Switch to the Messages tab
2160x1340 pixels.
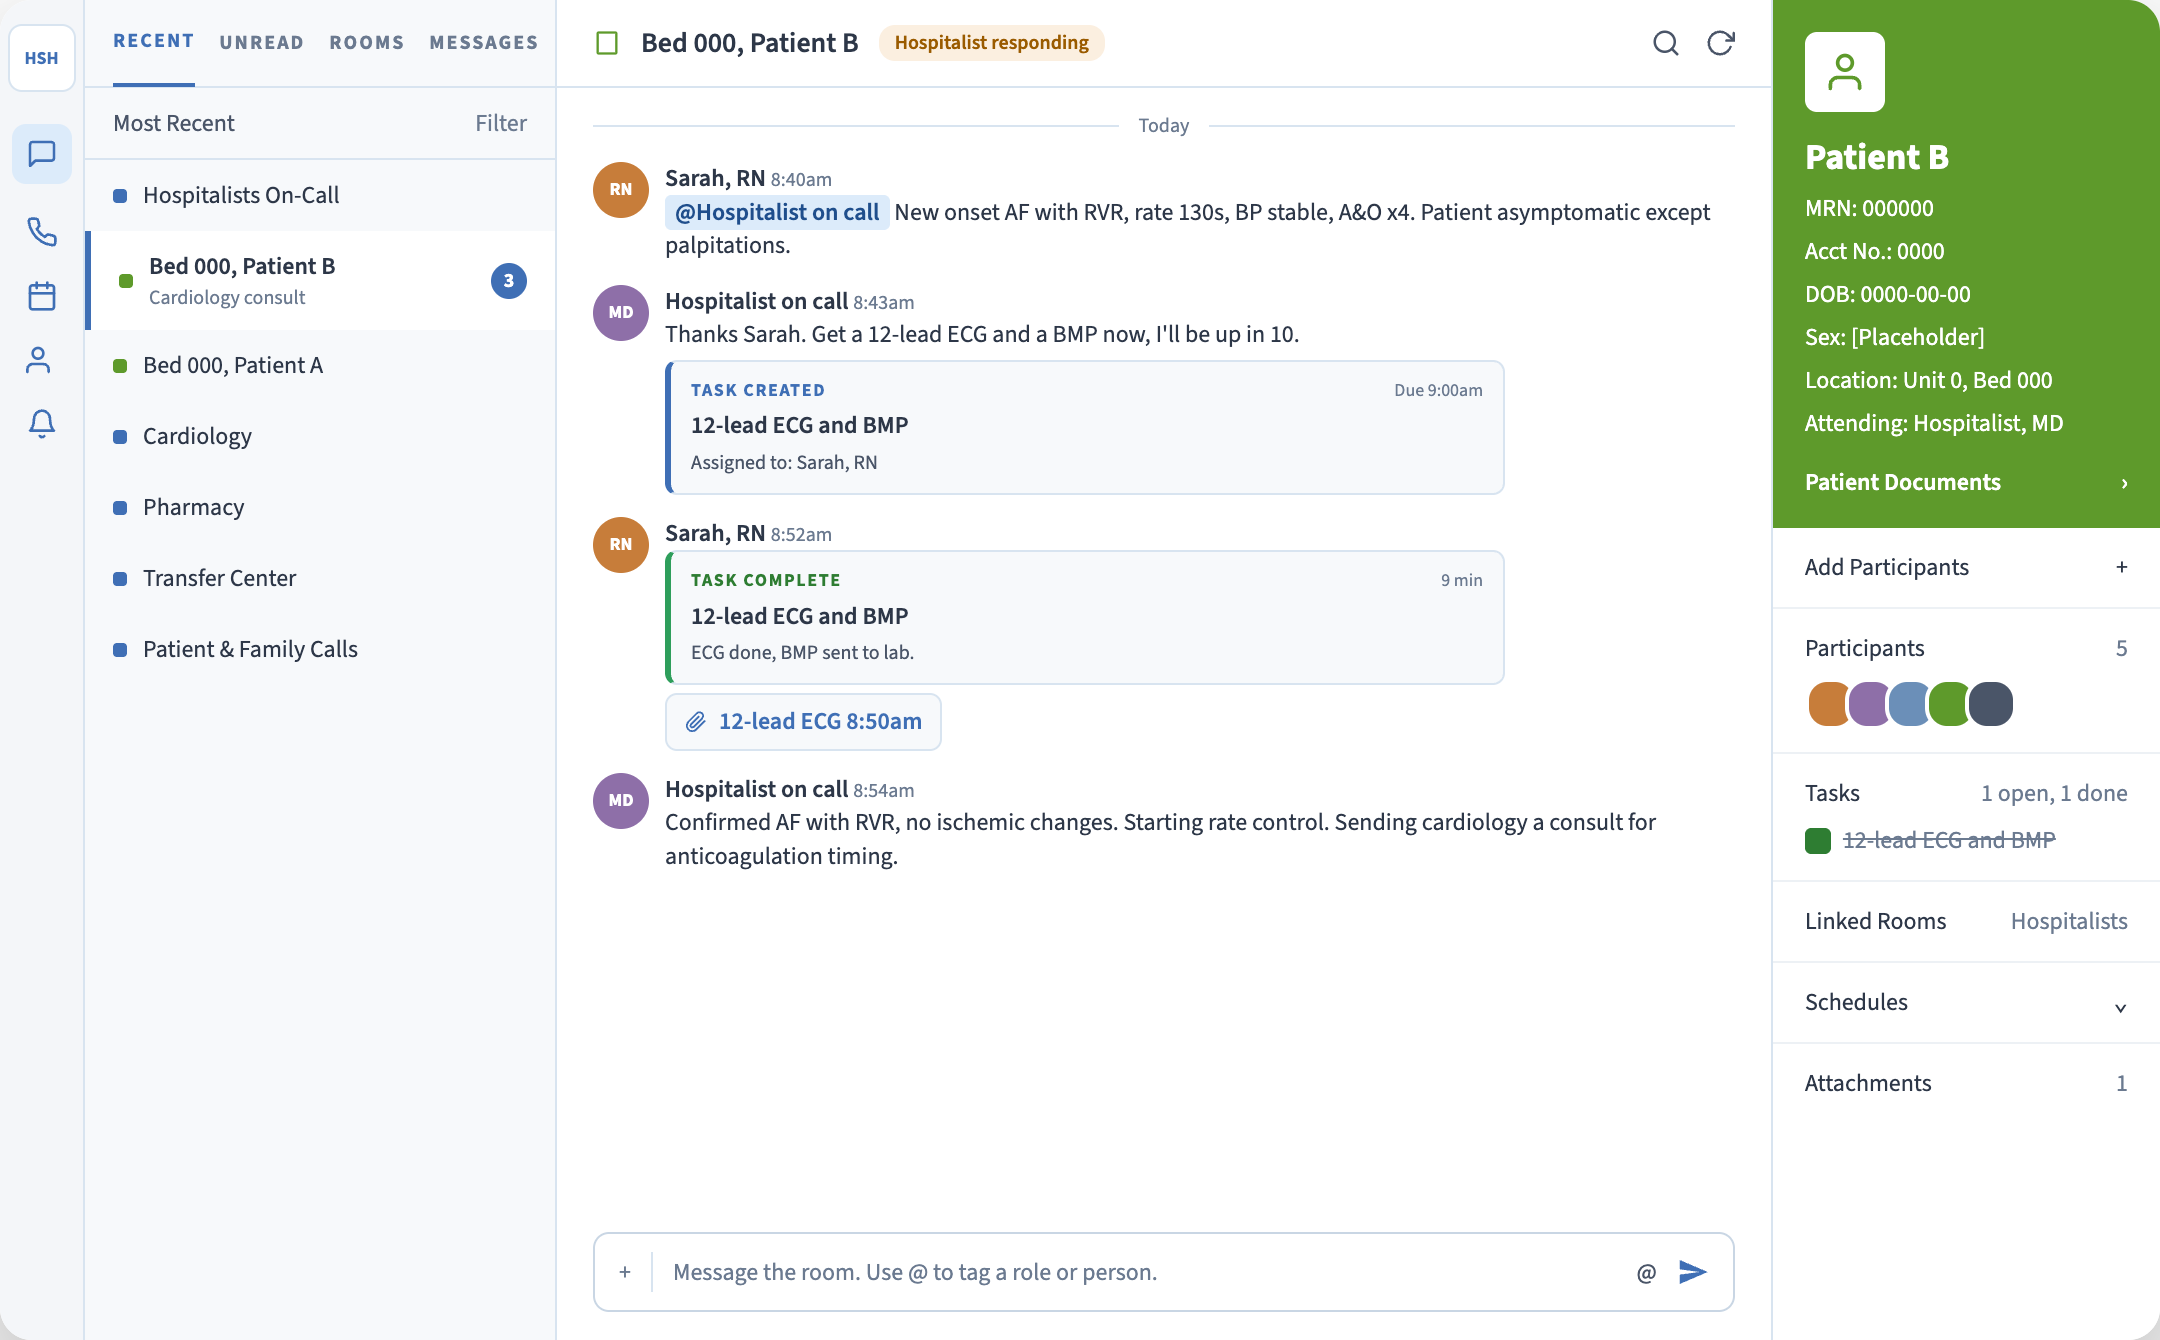point(484,43)
